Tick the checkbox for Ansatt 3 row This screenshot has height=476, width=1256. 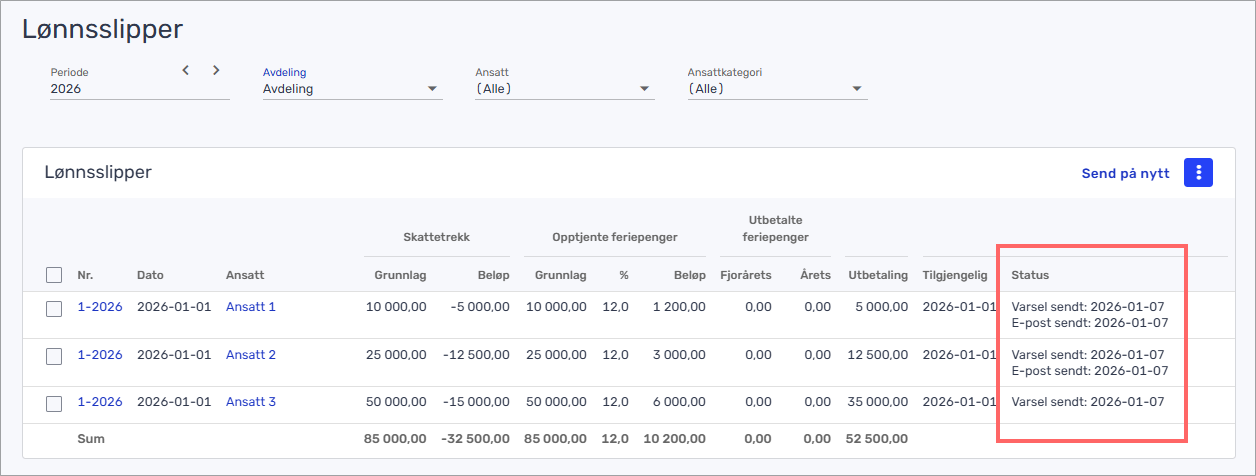click(54, 403)
